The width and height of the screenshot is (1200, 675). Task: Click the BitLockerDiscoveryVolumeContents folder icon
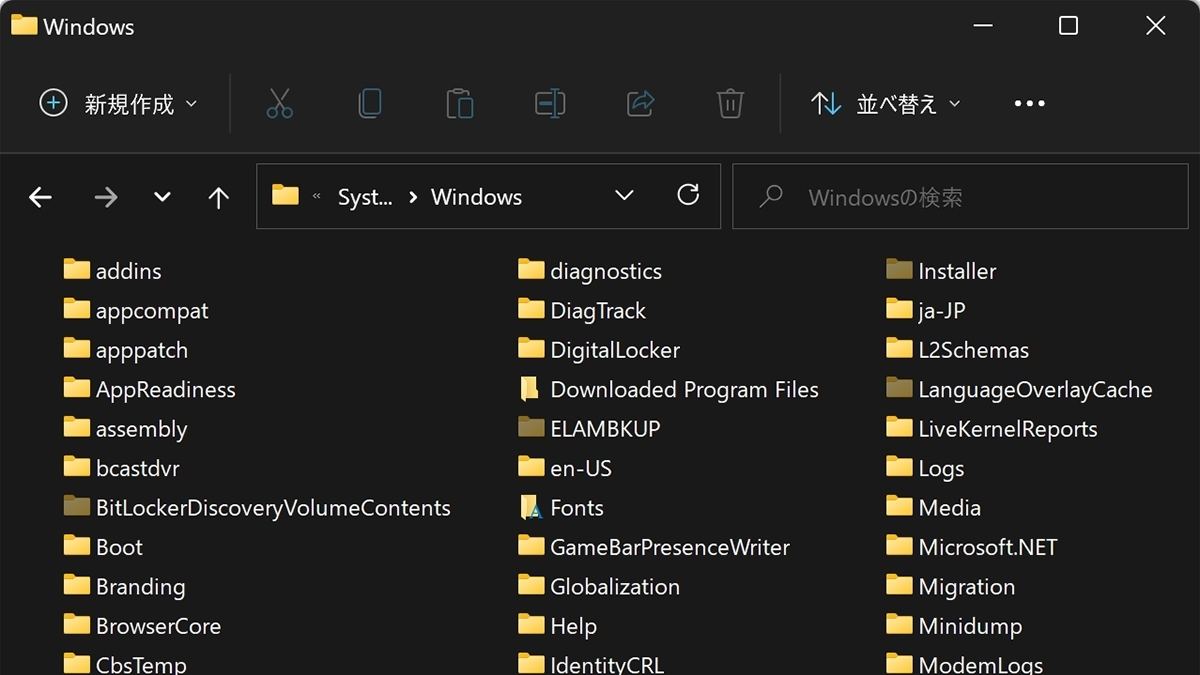(x=77, y=506)
